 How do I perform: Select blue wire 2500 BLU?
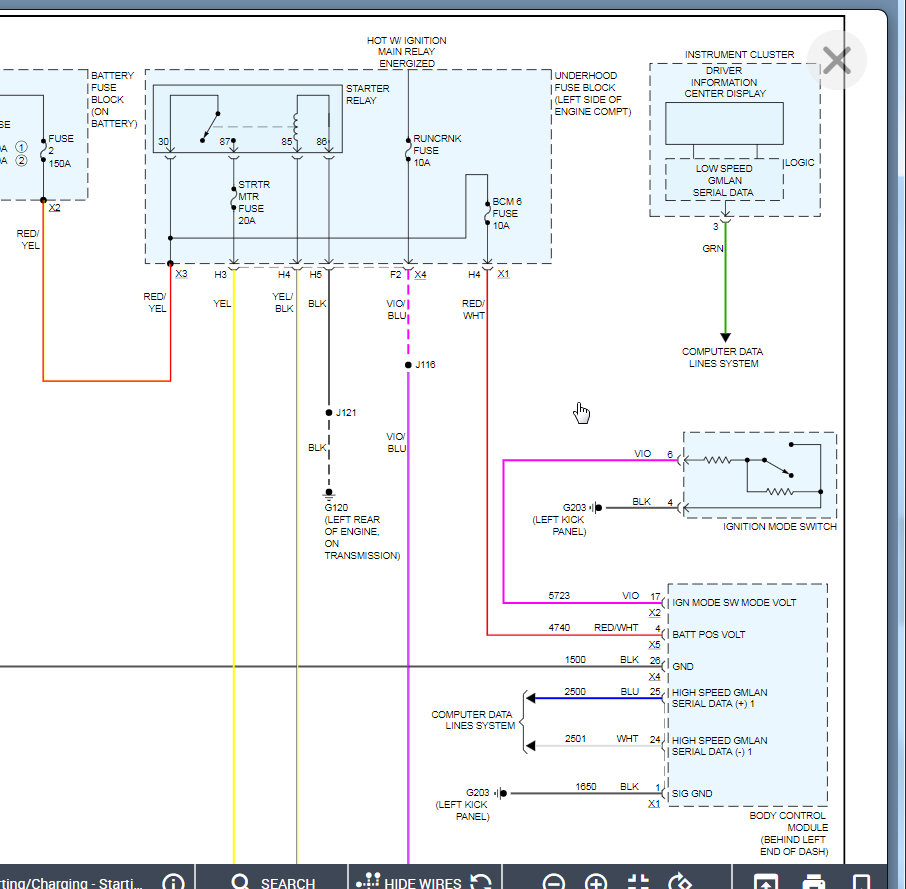pyautogui.click(x=598, y=698)
